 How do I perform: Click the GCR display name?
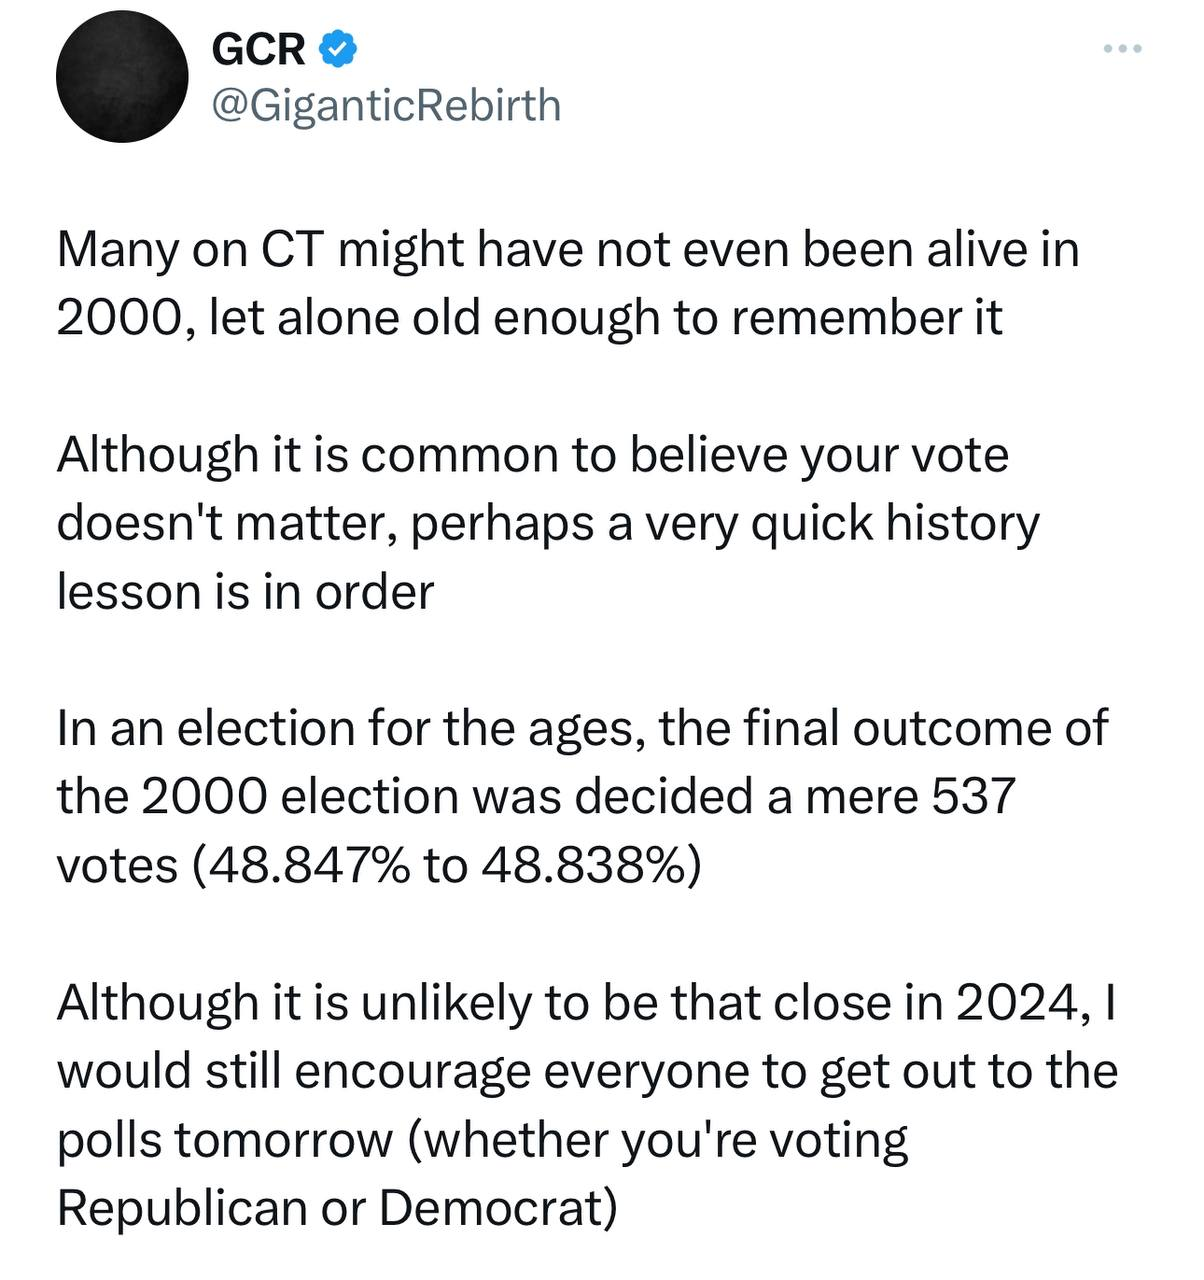click(x=259, y=48)
